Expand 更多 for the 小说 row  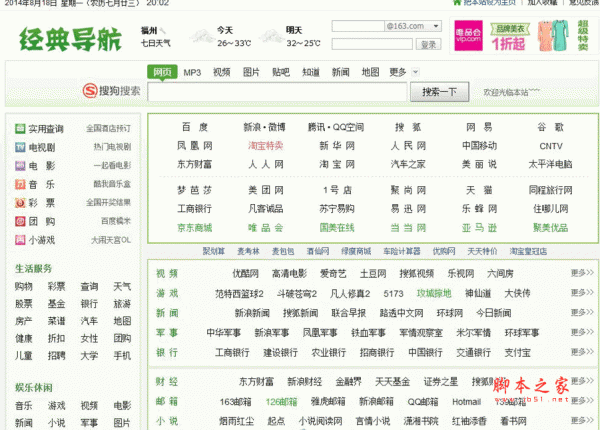[582, 421]
